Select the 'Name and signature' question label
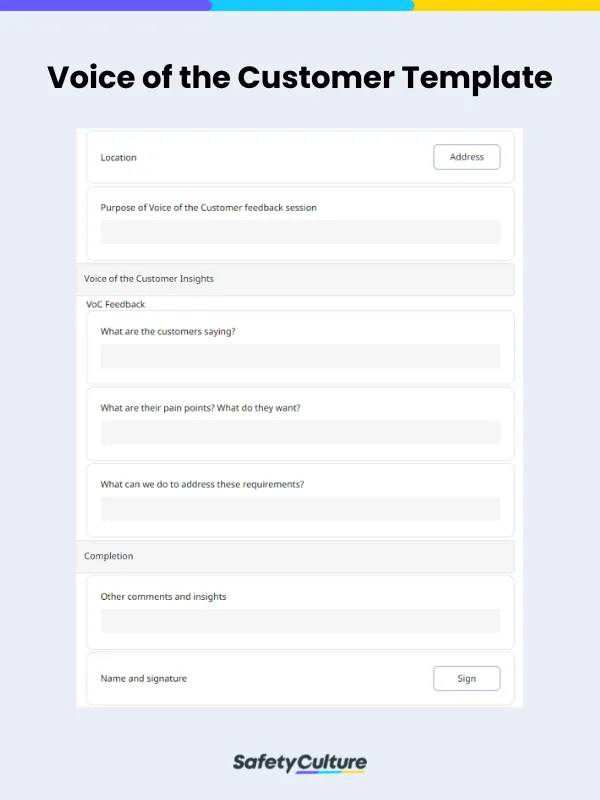This screenshot has width=600, height=800. (x=142, y=678)
